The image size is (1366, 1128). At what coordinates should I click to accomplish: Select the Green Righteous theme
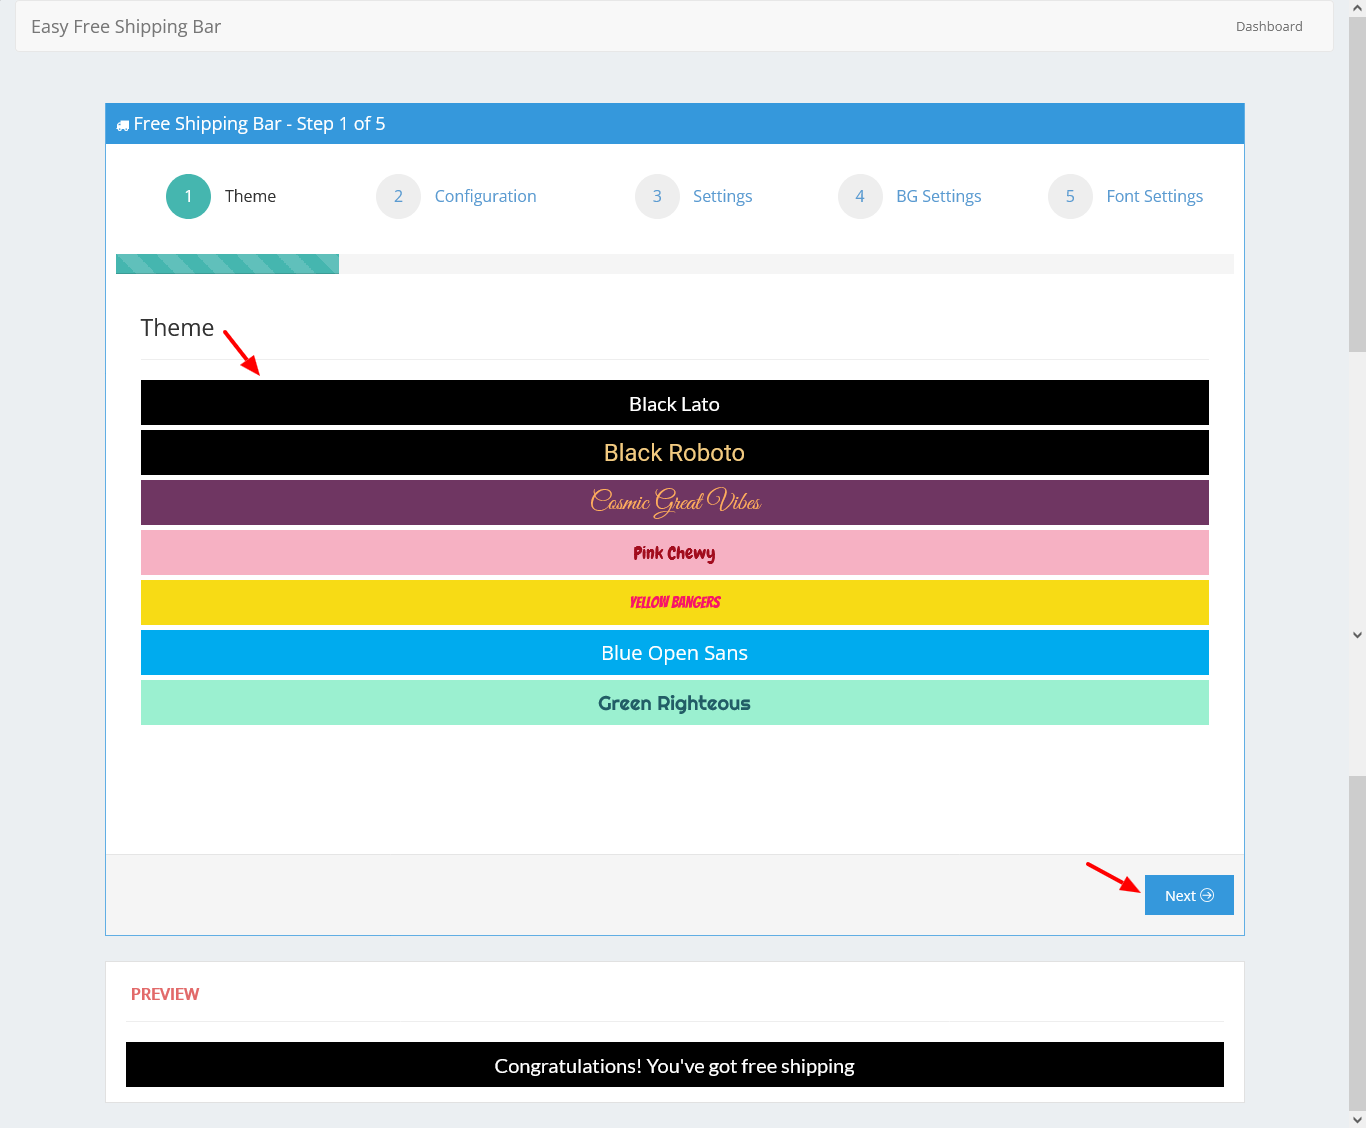(674, 703)
